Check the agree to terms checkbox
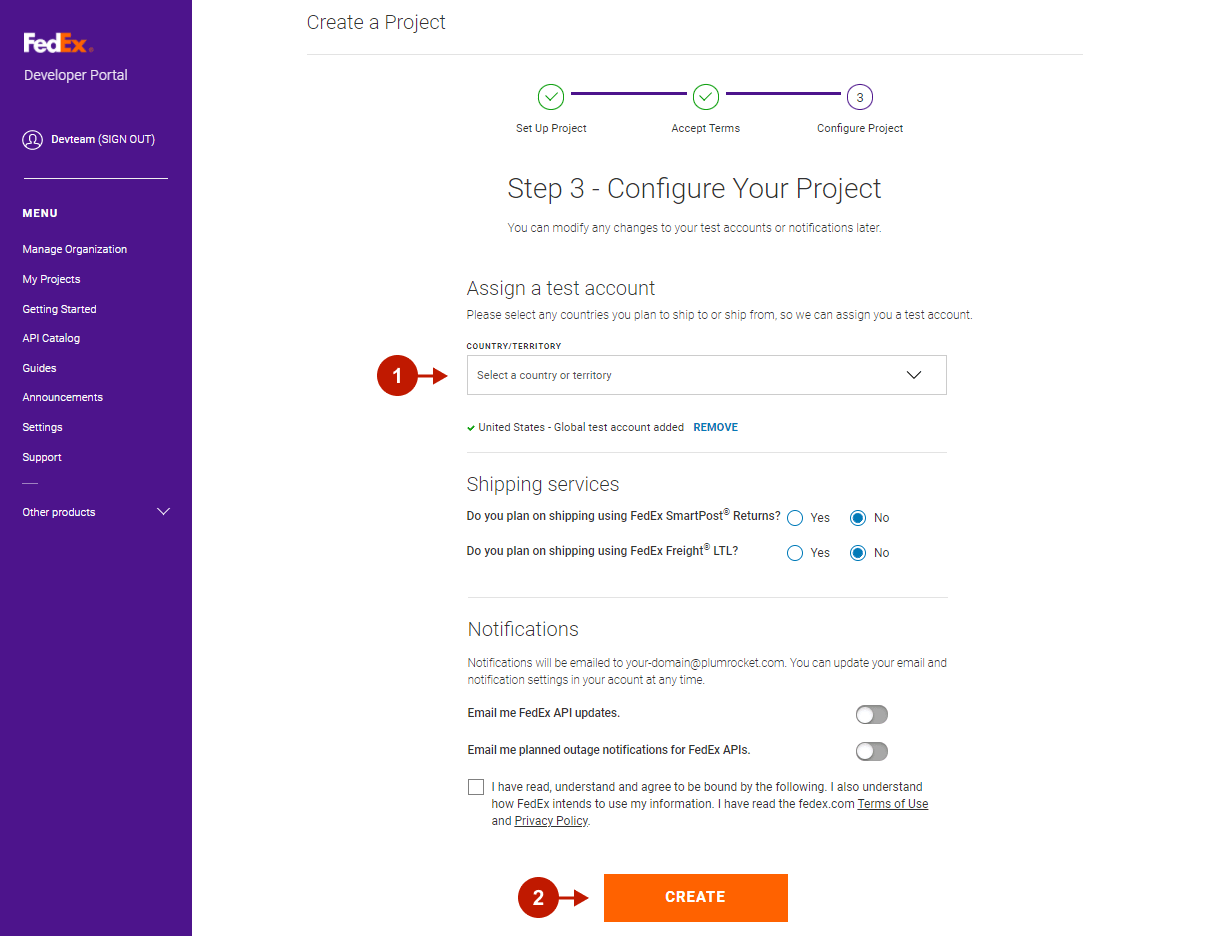 click(x=476, y=787)
